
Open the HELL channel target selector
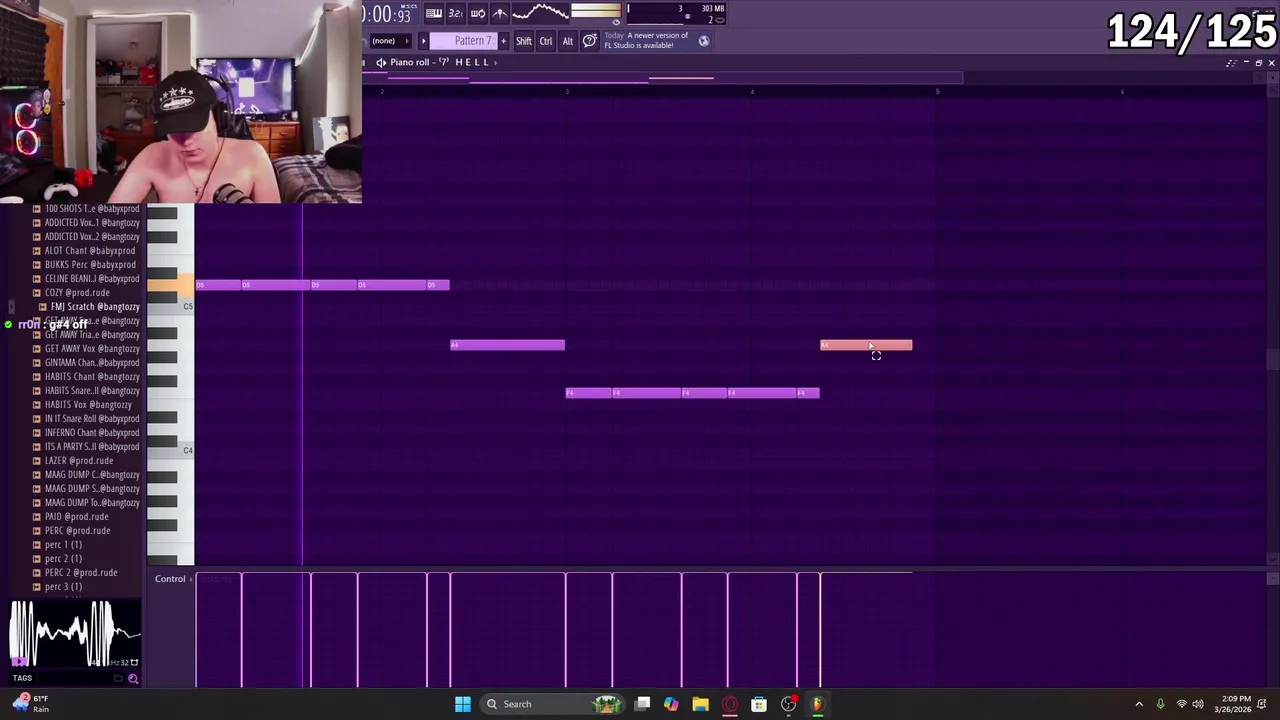pos(472,62)
